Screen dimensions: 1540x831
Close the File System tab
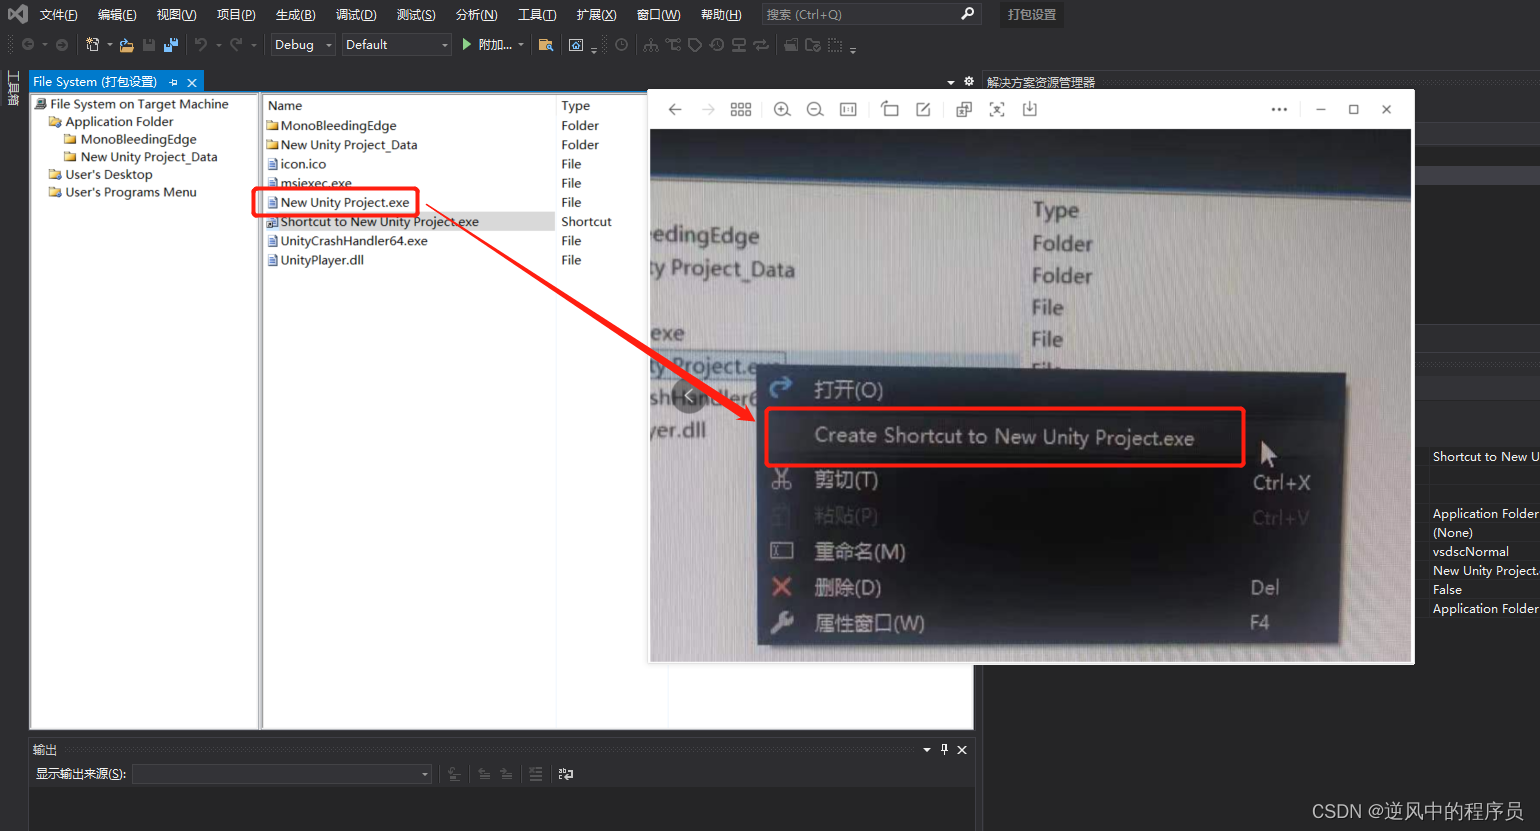(x=192, y=83)
